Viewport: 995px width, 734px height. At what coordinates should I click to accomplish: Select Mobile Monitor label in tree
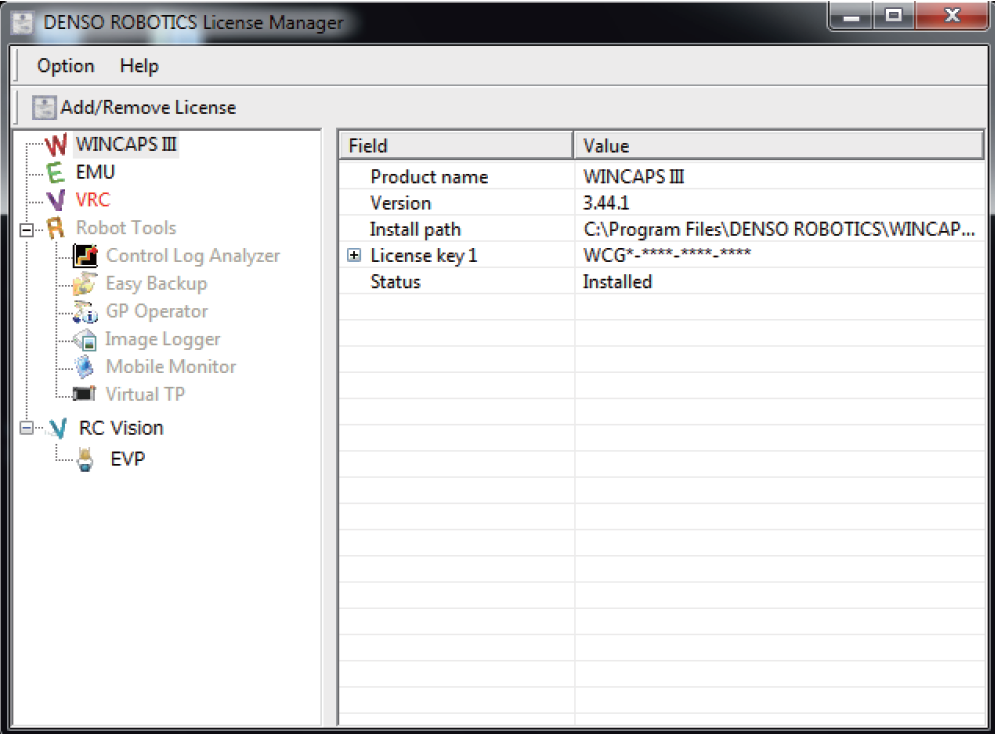click(x=171, y=367)
